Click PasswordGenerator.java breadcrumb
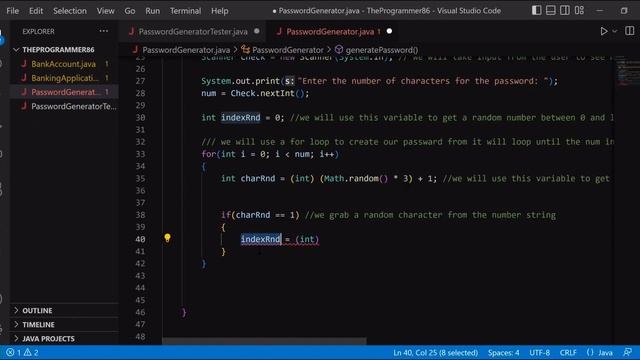The image size is (640, 360). (186, 50)
